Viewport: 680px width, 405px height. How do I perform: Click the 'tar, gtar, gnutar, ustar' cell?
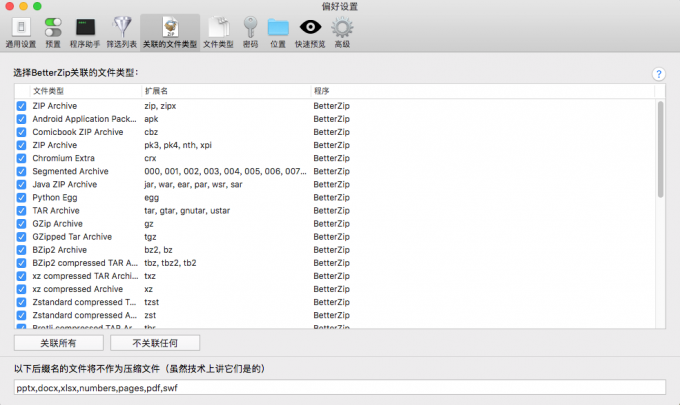pyautogui.click(x=187, y=210)
